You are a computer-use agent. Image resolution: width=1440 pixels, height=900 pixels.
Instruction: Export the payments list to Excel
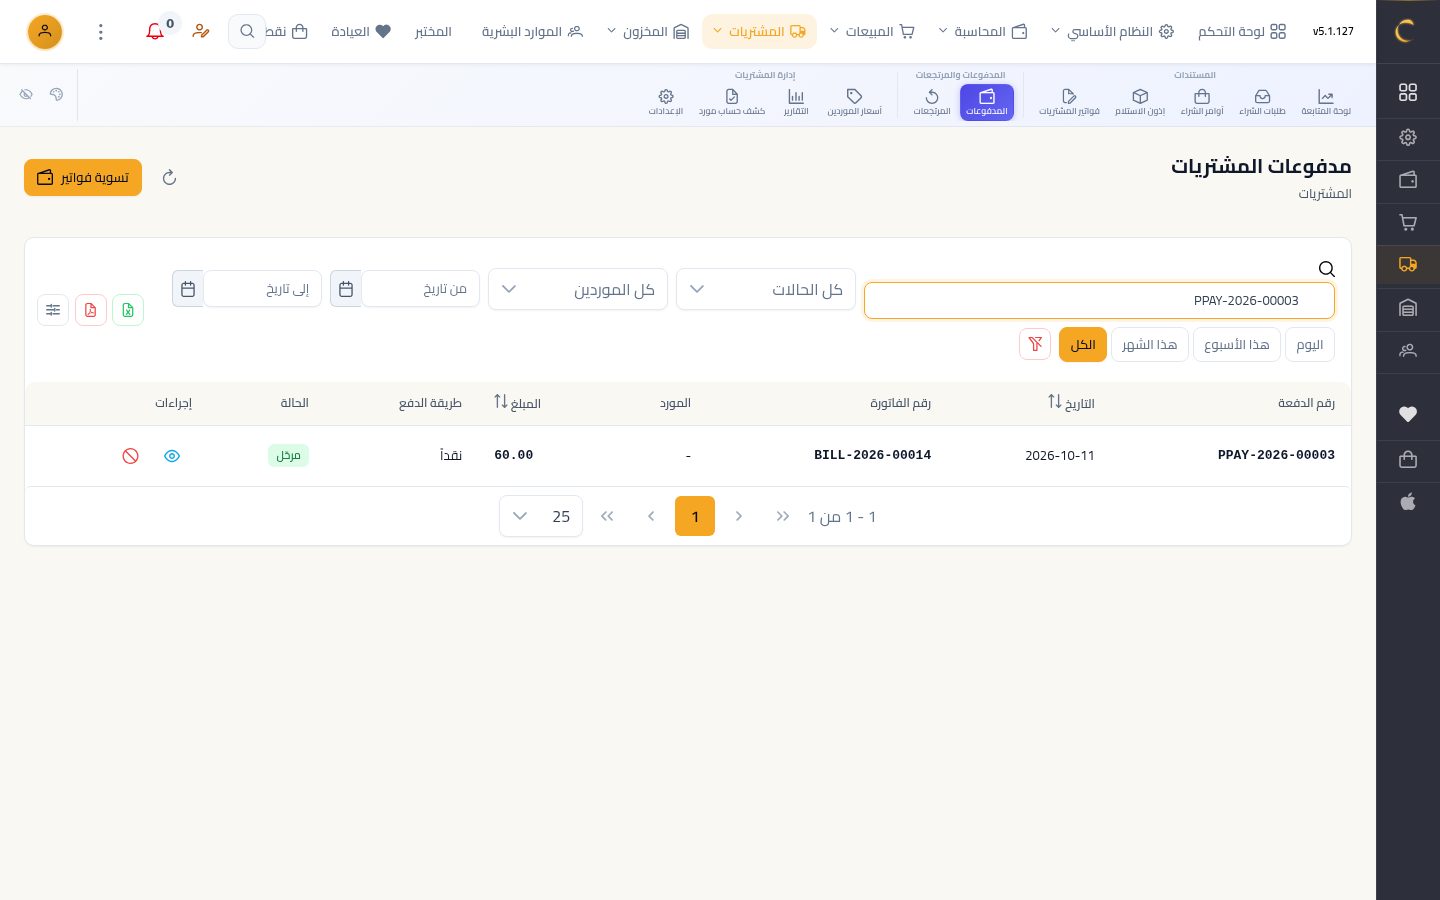pyautogui.click(x=128, y=310)
